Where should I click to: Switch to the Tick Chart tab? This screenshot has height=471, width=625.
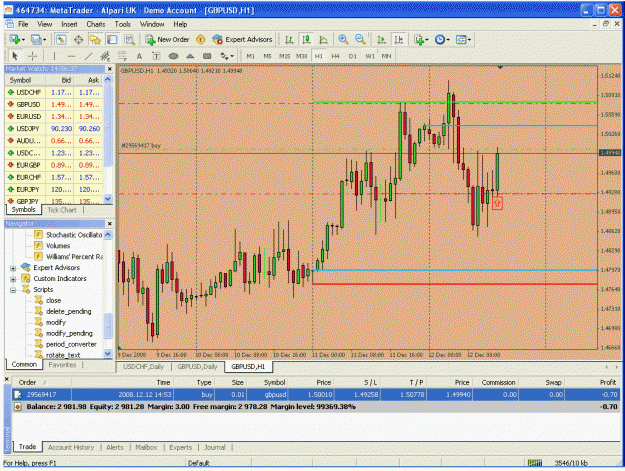pyautogui.click(x=62, y=210)
